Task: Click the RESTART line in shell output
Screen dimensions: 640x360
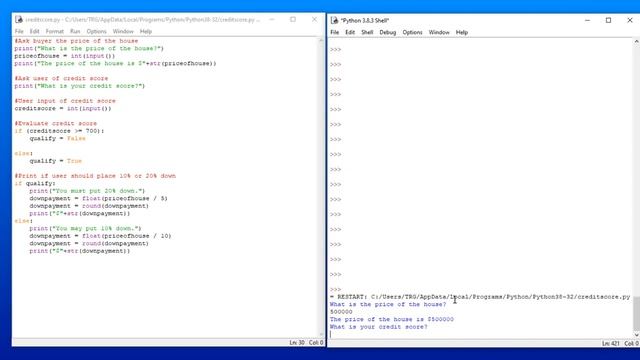Action: [480, 297]
